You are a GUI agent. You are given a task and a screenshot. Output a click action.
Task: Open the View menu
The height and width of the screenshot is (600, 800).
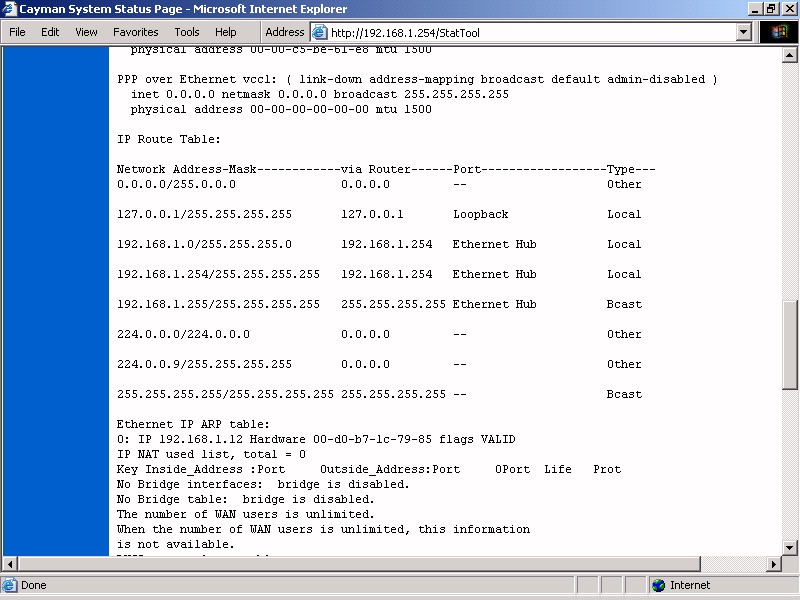tap(86, 32)
